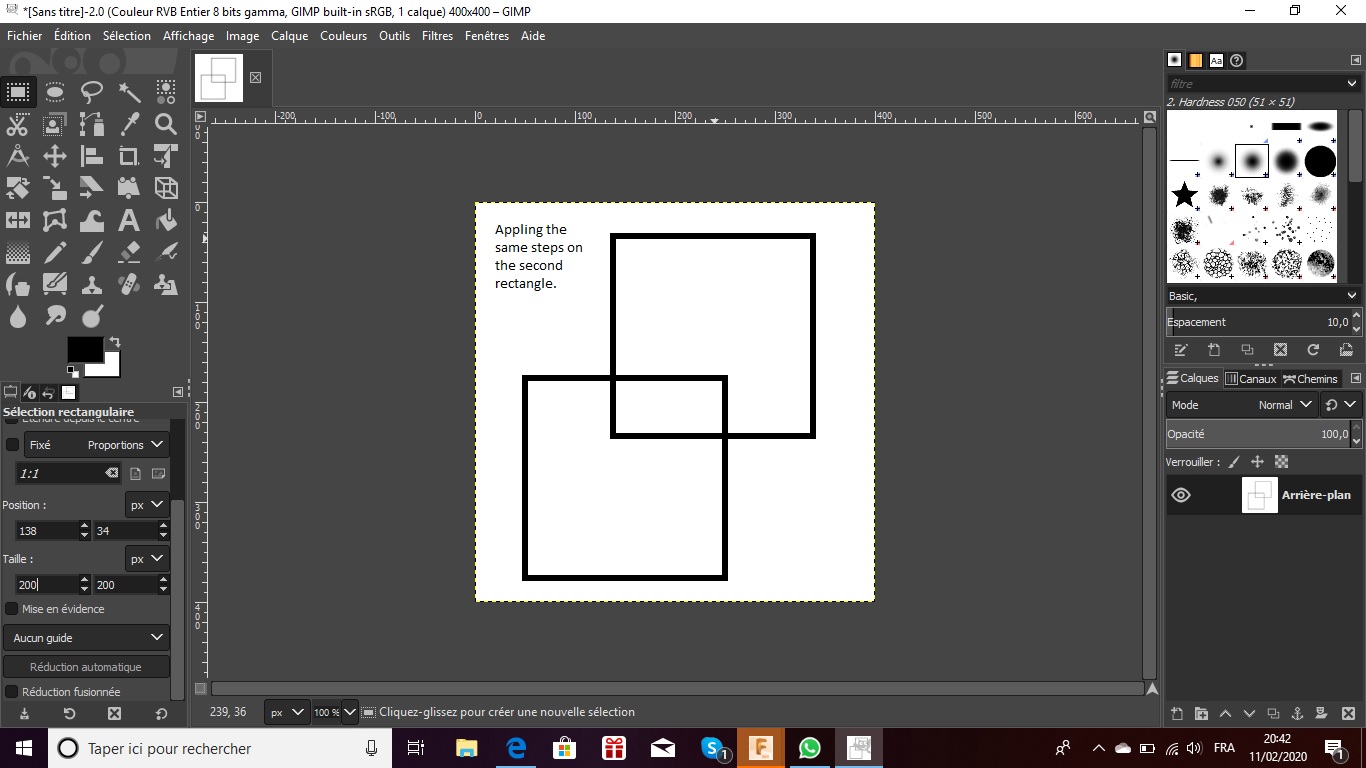Delete the current layer
The image size is (1366, 768).
(1349, 714)
